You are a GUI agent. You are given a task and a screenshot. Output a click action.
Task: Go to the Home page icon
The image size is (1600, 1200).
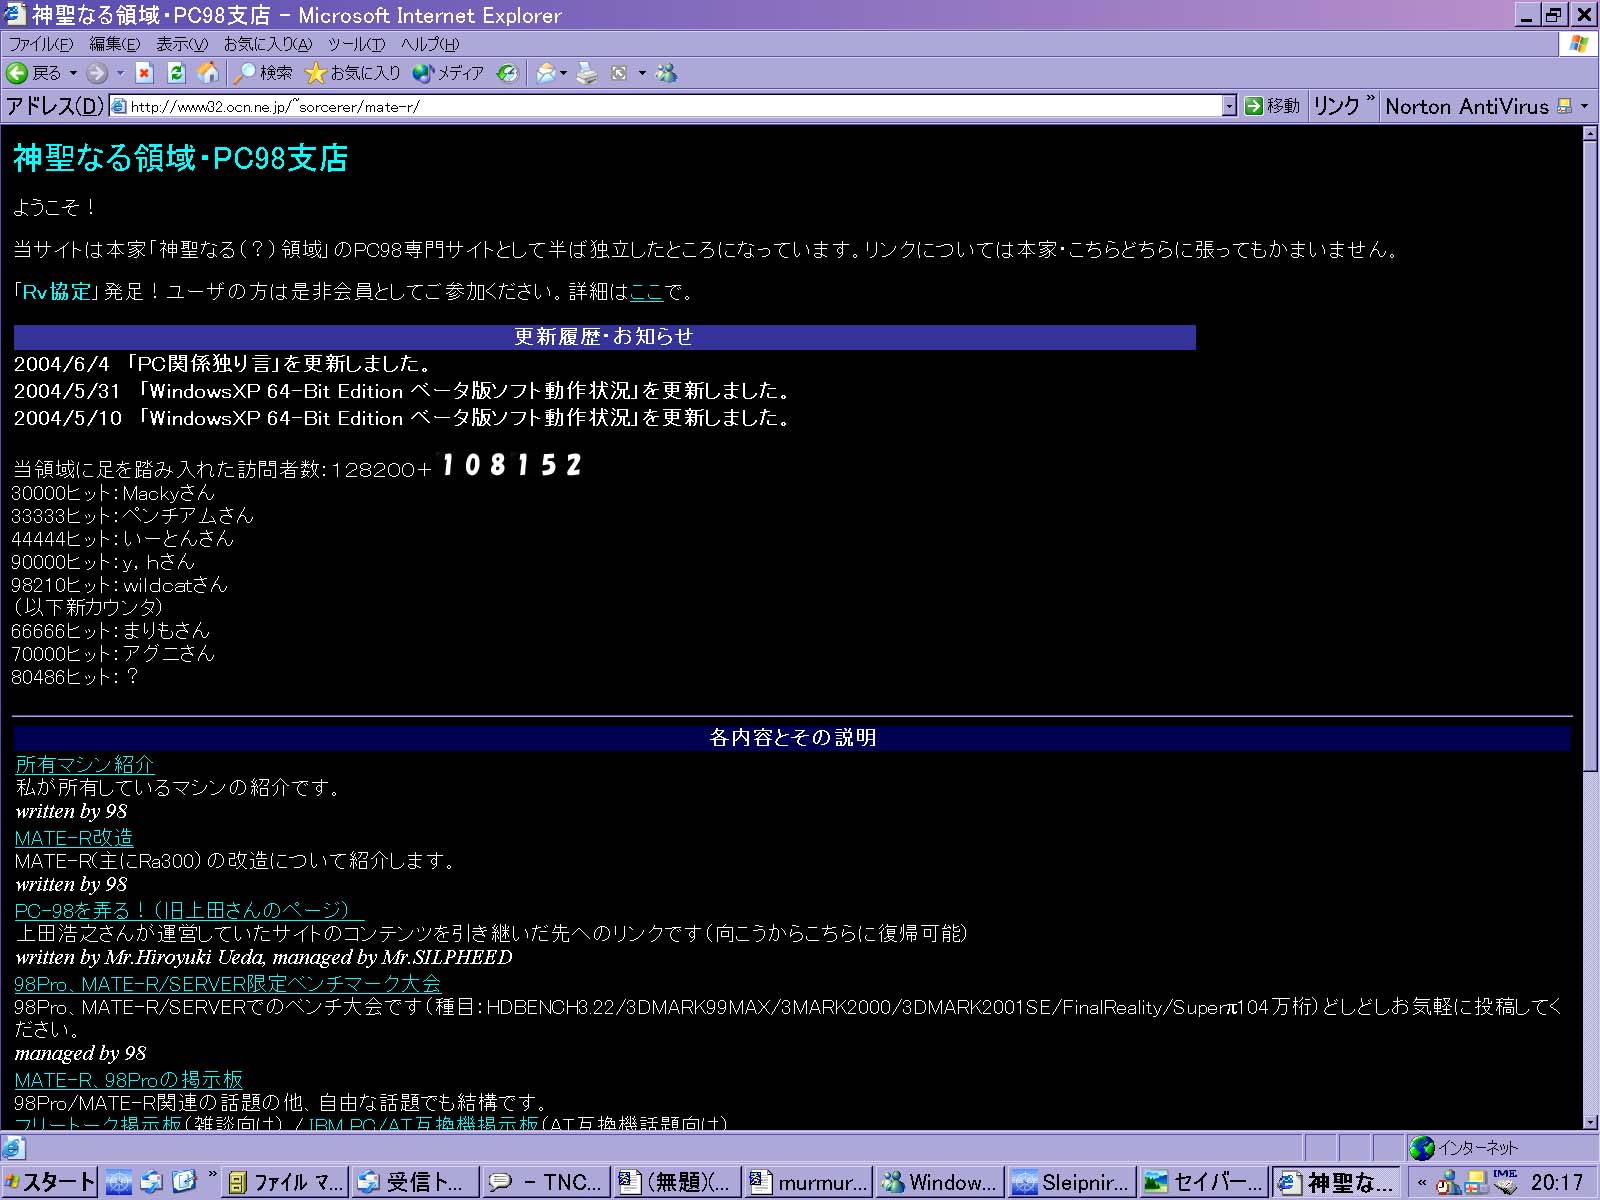[208, 73]
